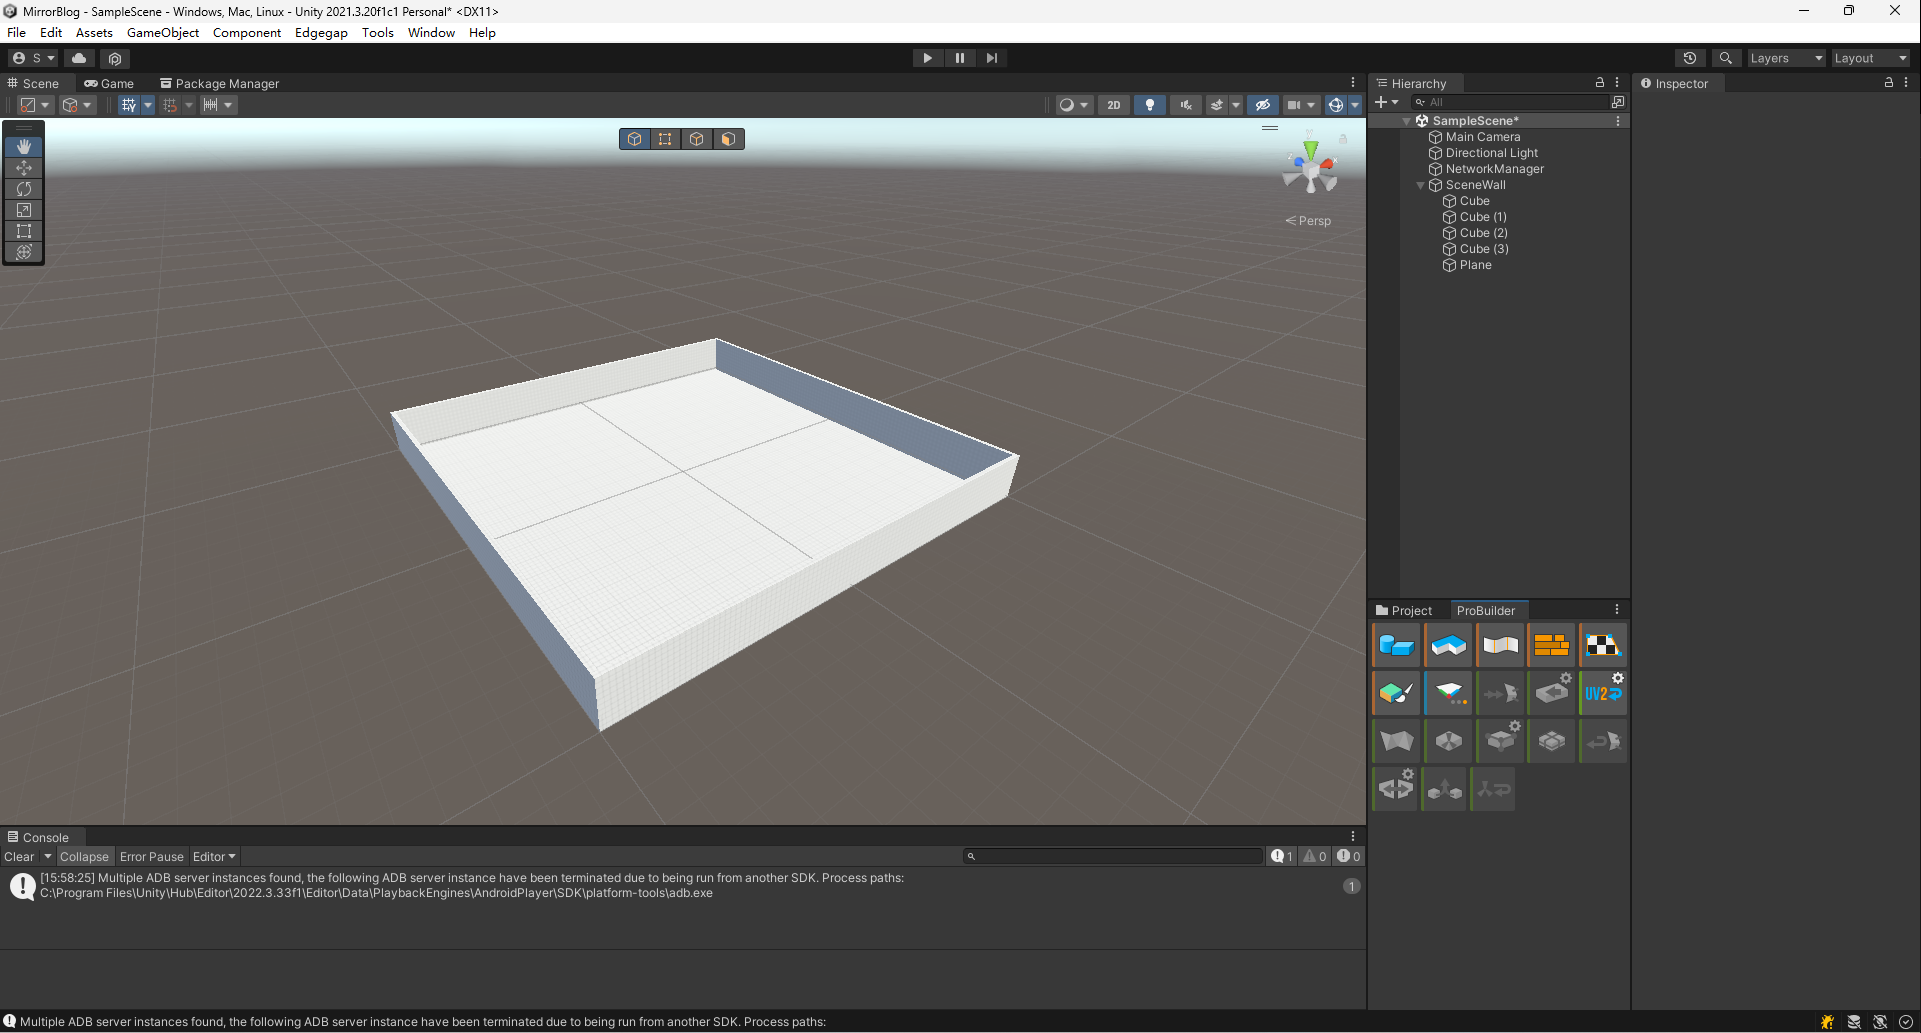This screenshot has width=1921, height=1033.
Task: Select the combined Transform tool
Action: pyautogui.click(x=24, y=252)
